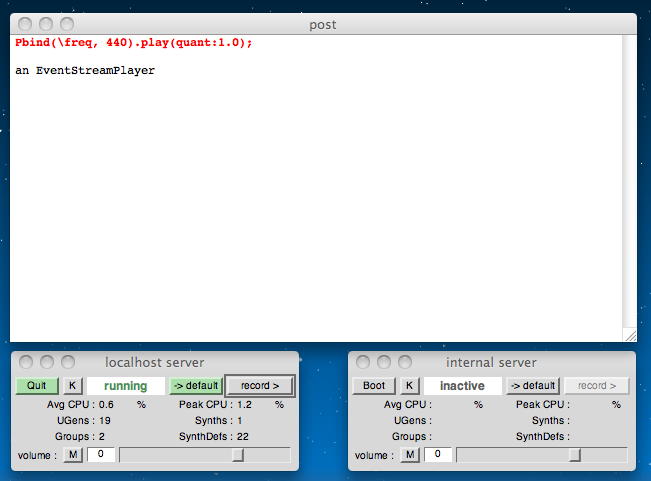
Task: Click Synths count 1 in localhost server
Action: coord(240,420)
